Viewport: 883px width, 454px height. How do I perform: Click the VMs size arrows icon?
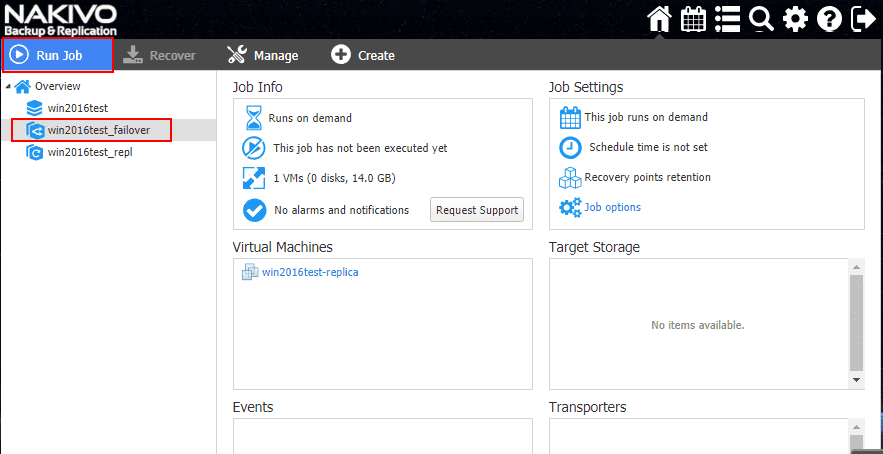[x=254, y=178]
